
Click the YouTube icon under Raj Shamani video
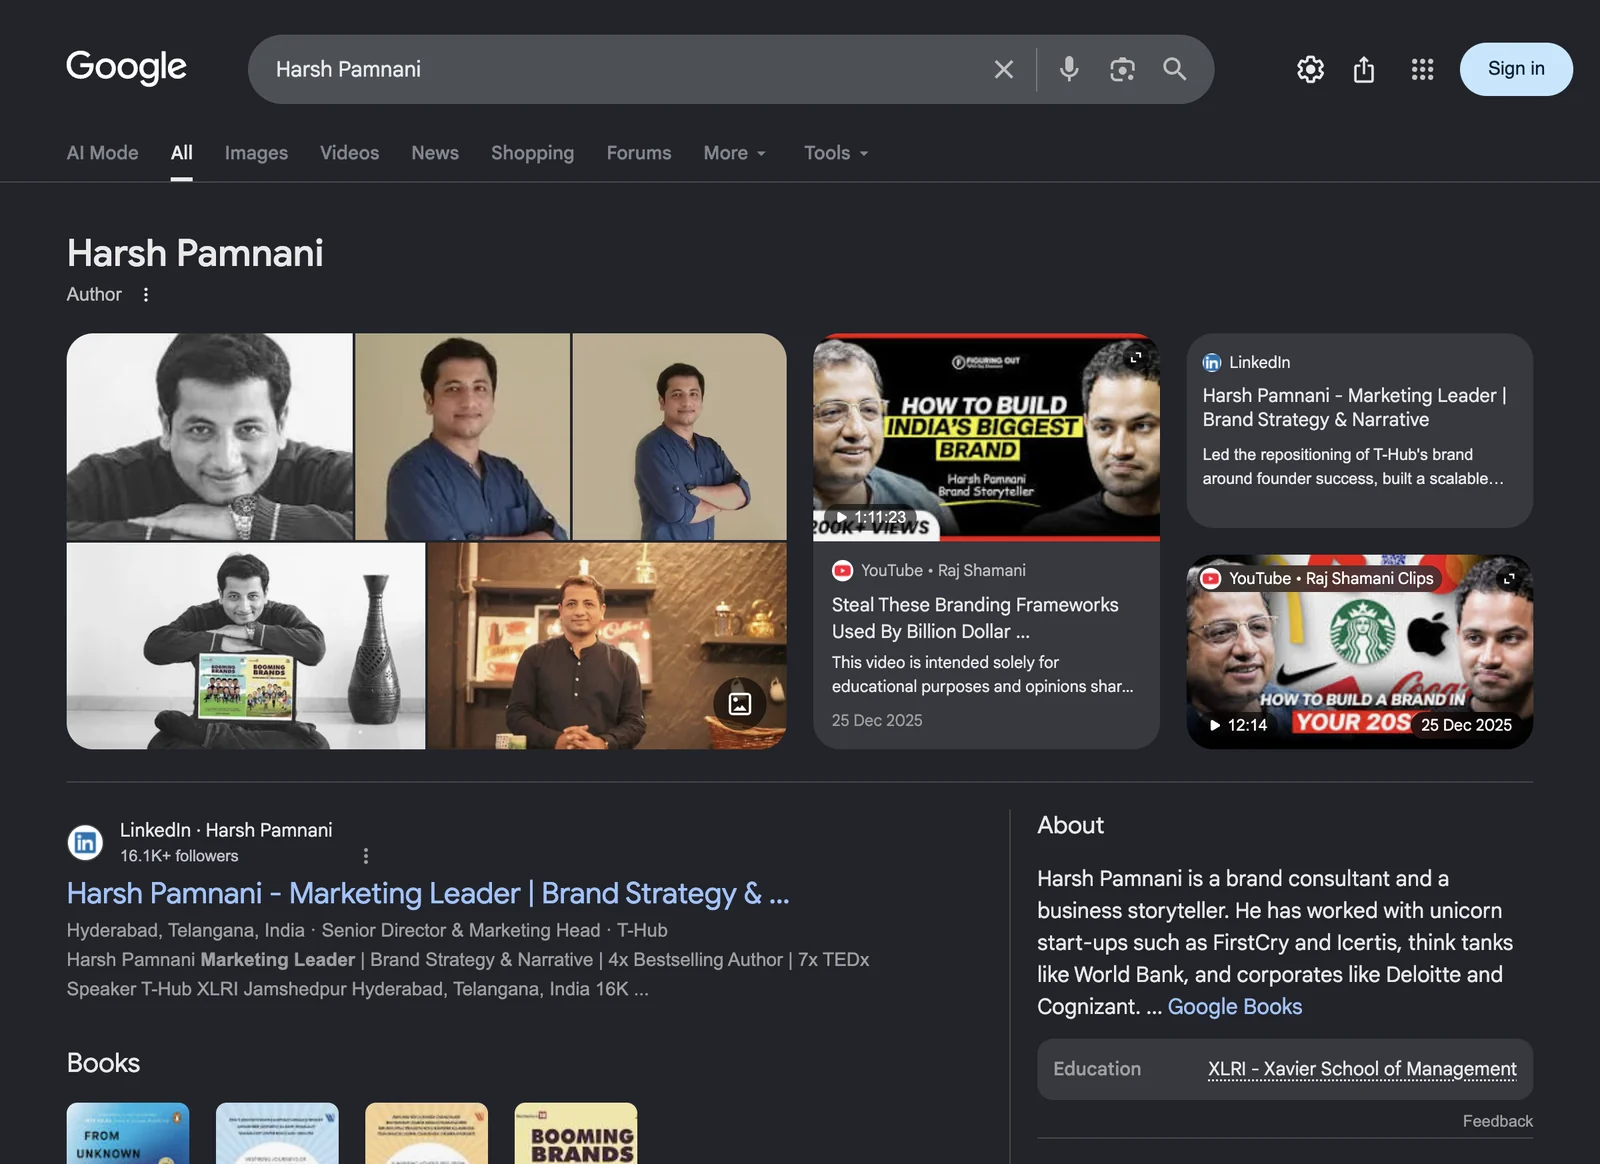pyautogui.click(x=842, y=570)
